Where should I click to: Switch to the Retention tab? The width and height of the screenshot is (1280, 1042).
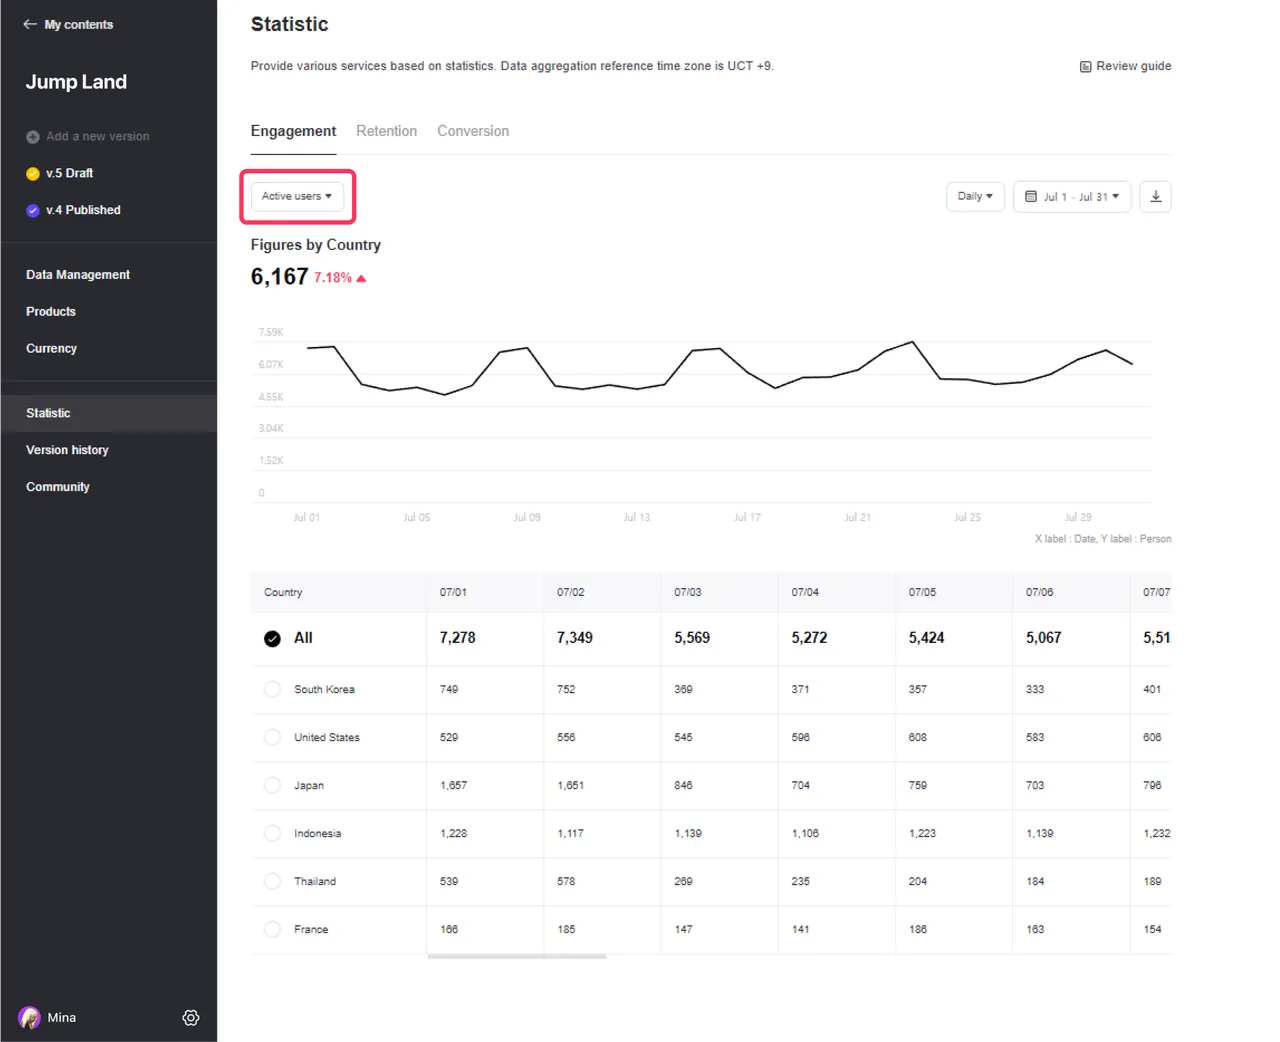386,130
